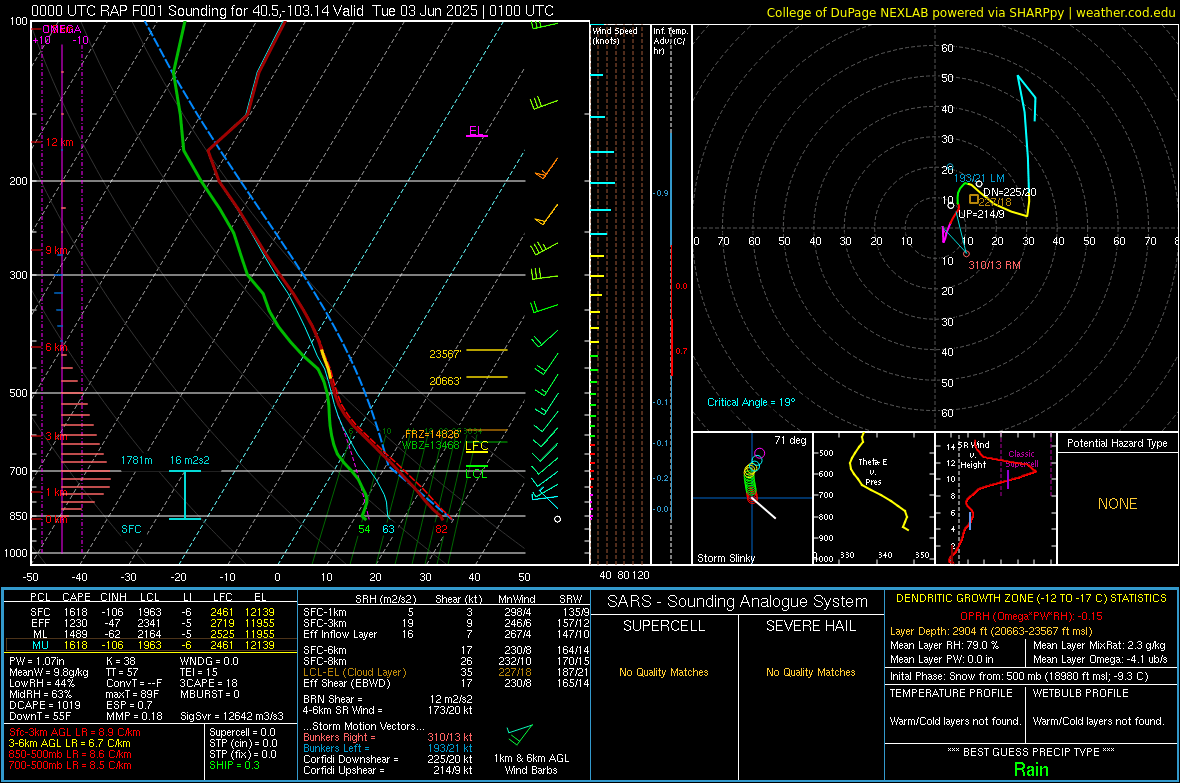Click the sounding title with valid time
Viewport: 1180px width, 783px height.
(292, 11)
